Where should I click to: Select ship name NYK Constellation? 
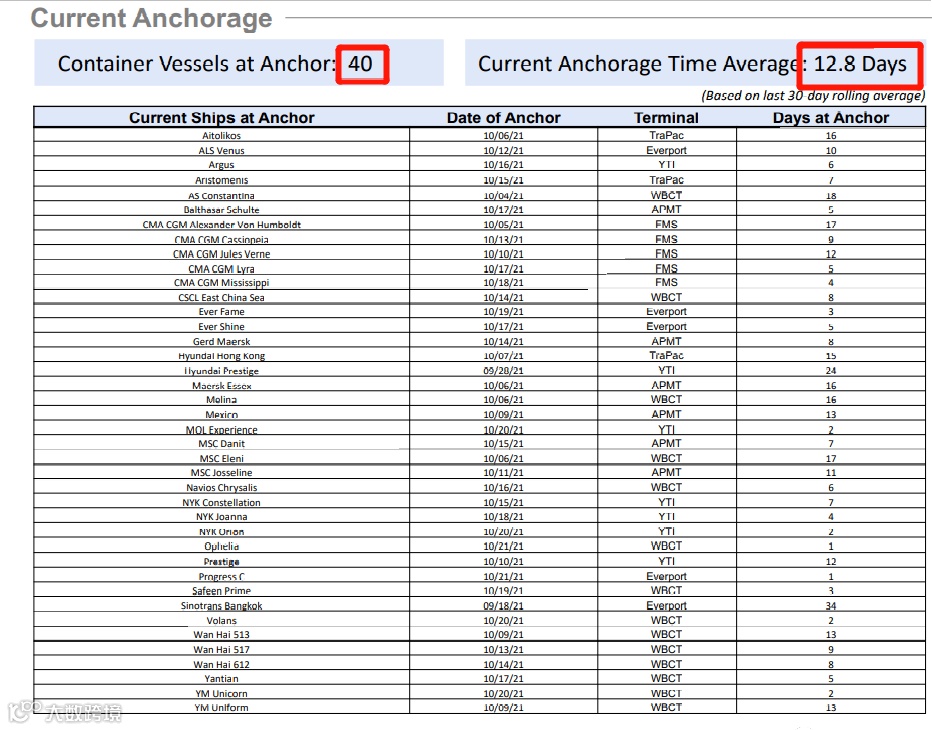(221, 502)
